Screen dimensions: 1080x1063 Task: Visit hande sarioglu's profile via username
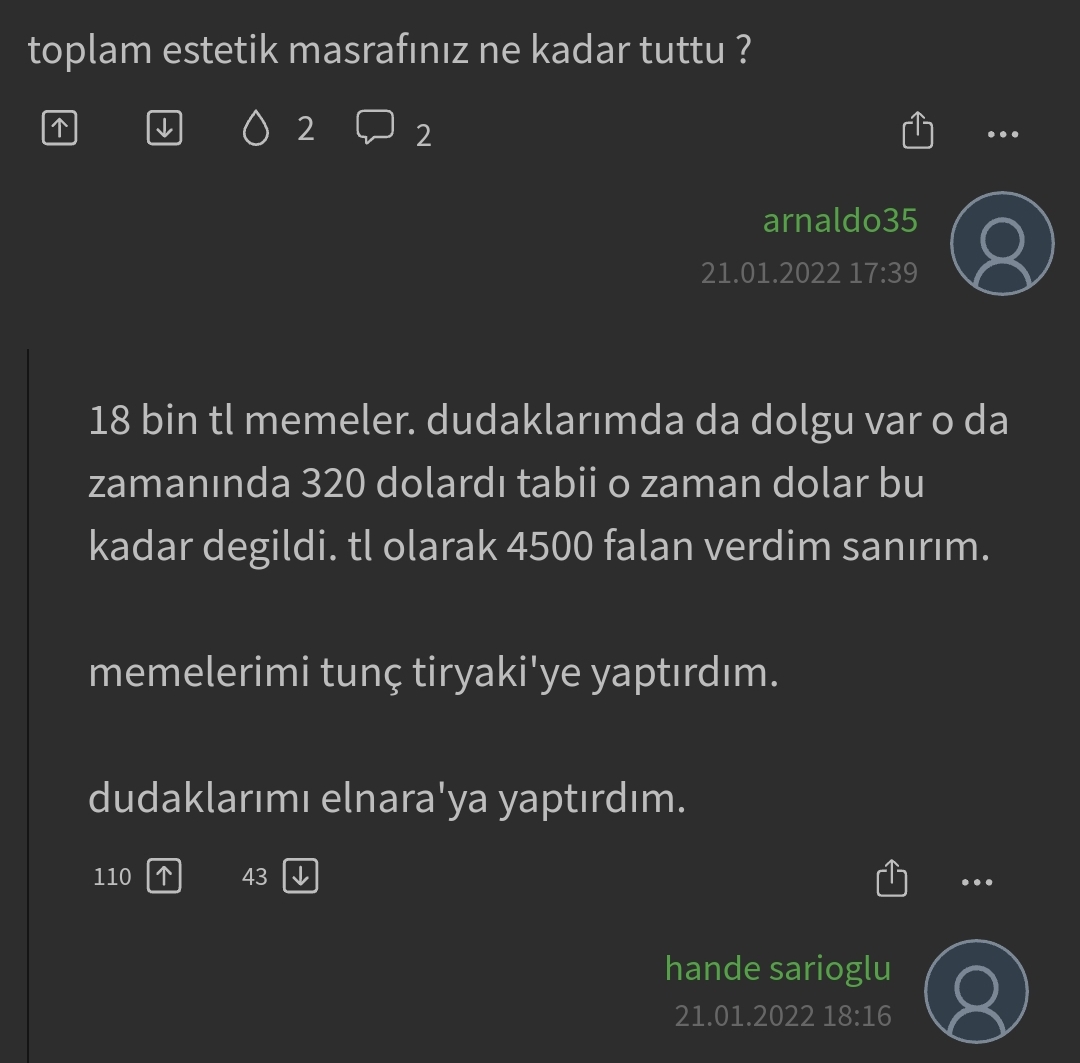tap(777, 968)
